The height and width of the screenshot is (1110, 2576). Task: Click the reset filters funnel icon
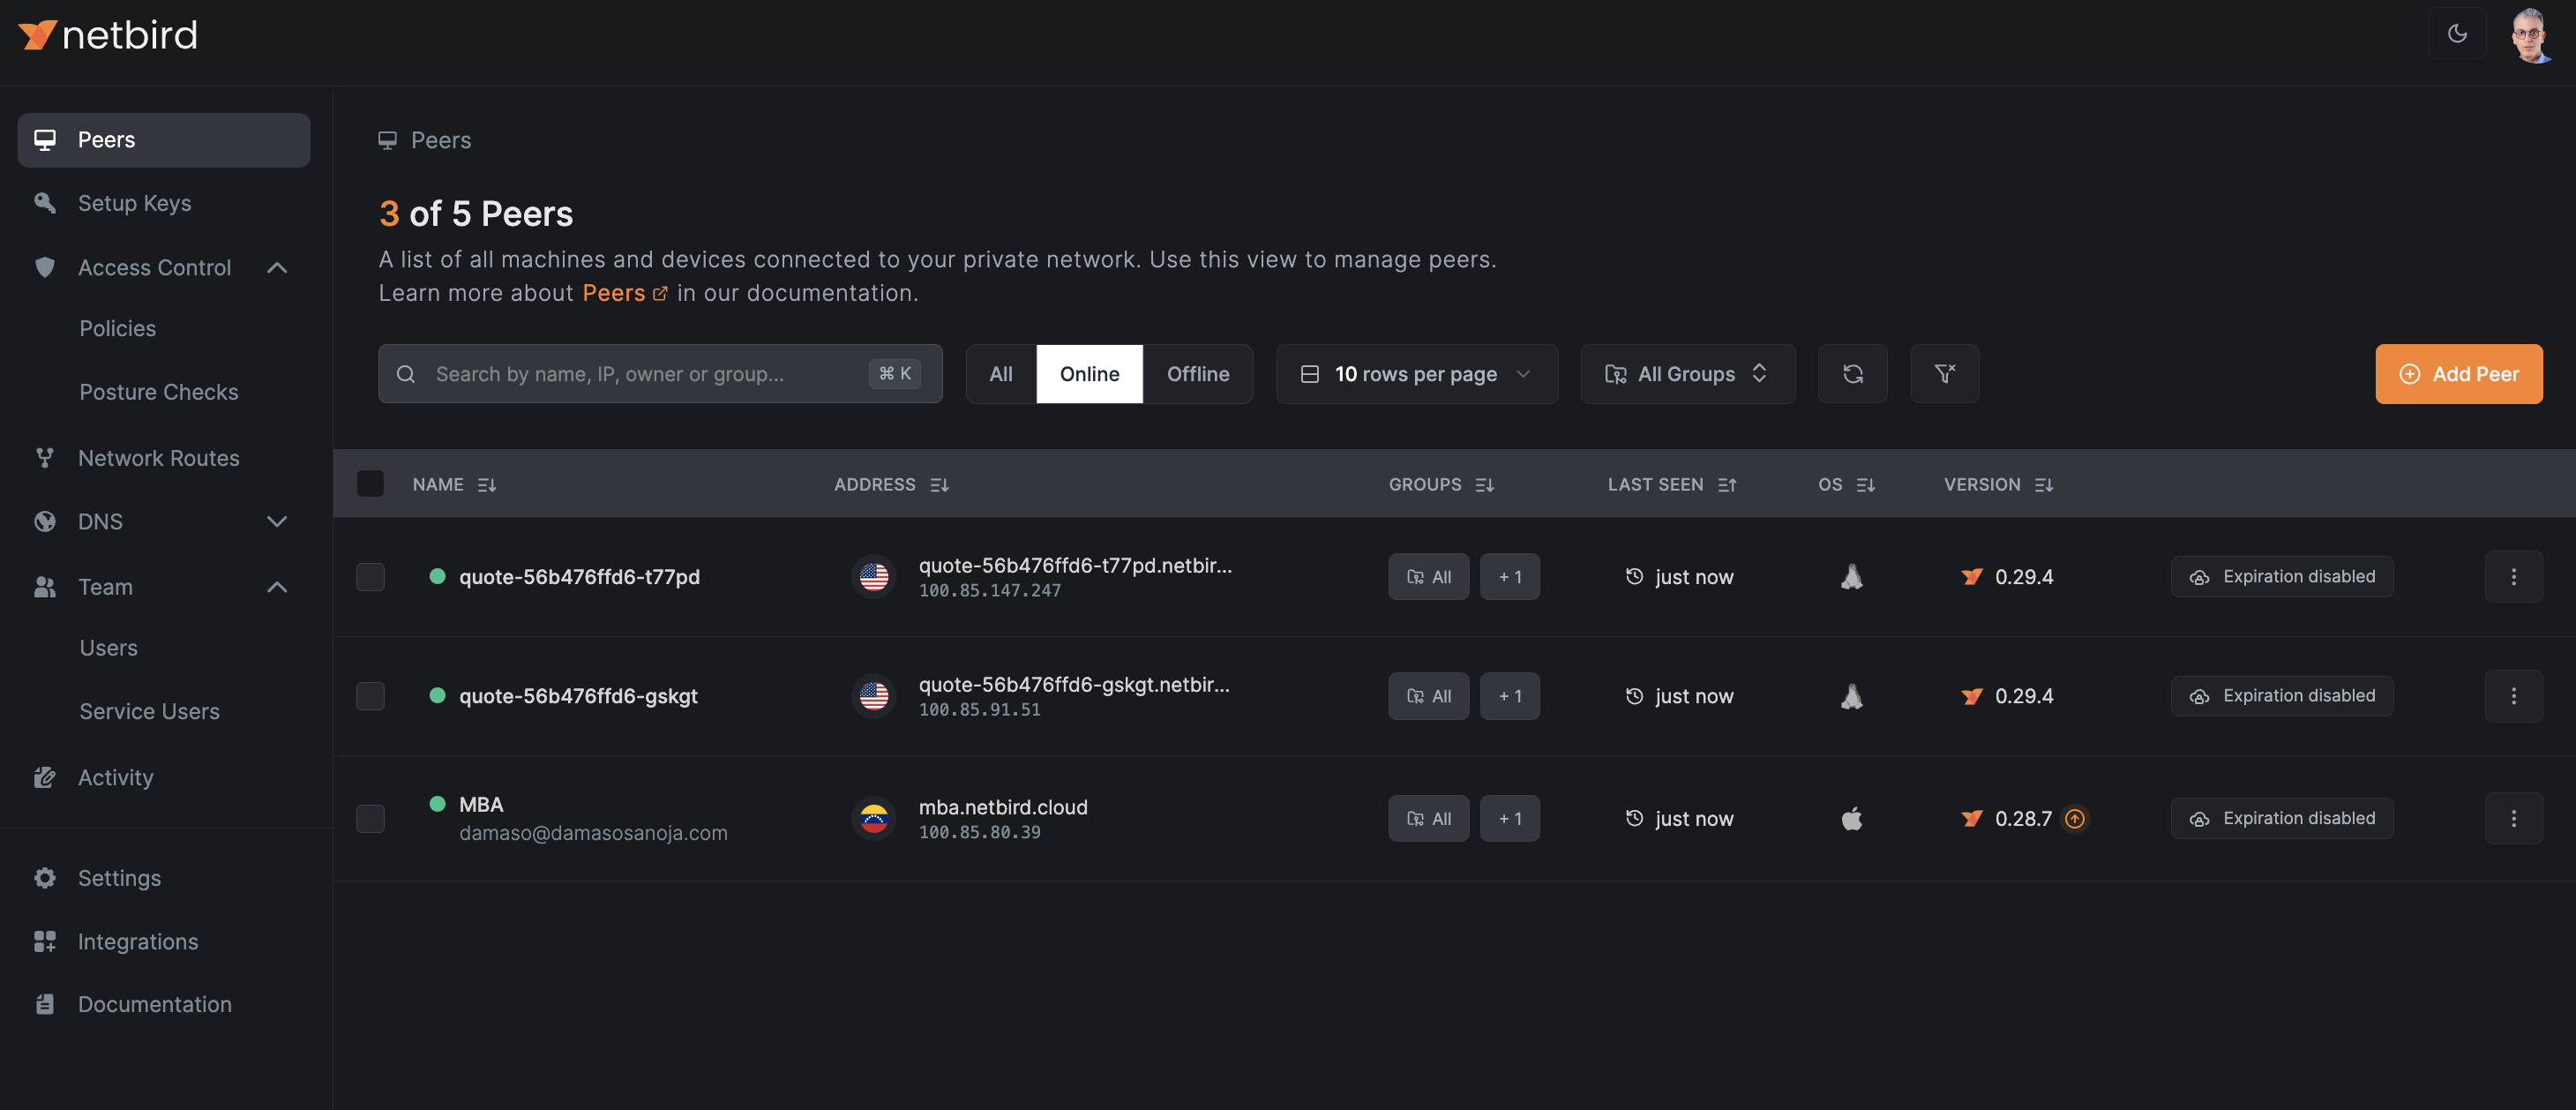tap(1944, 374)
